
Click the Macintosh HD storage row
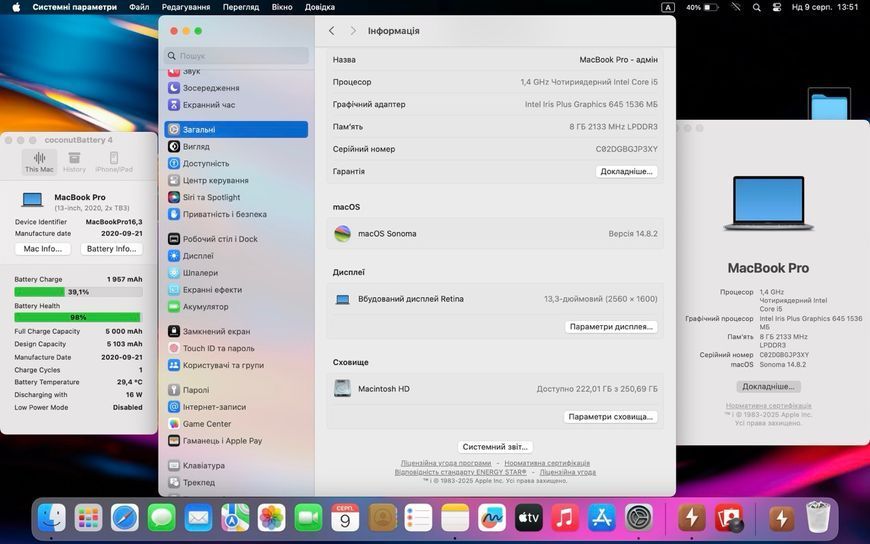(x=495, y=389)
